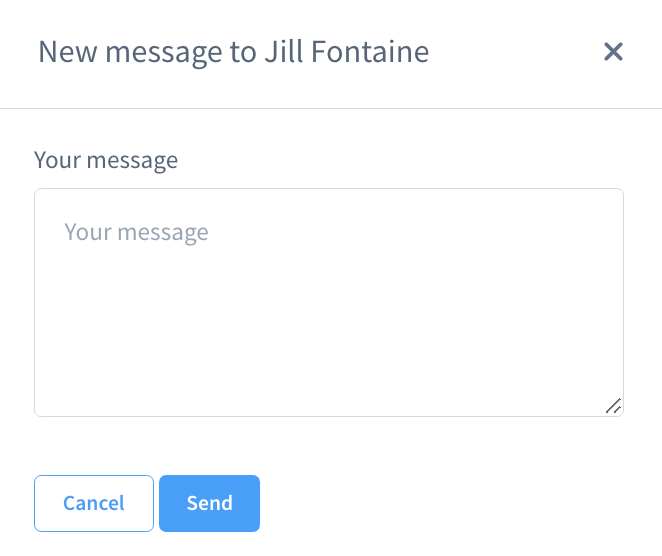This screenshot has width=662, height=556.
Task: Select the Jill Fontaine name in the title
Action: (x=346, y=52)
